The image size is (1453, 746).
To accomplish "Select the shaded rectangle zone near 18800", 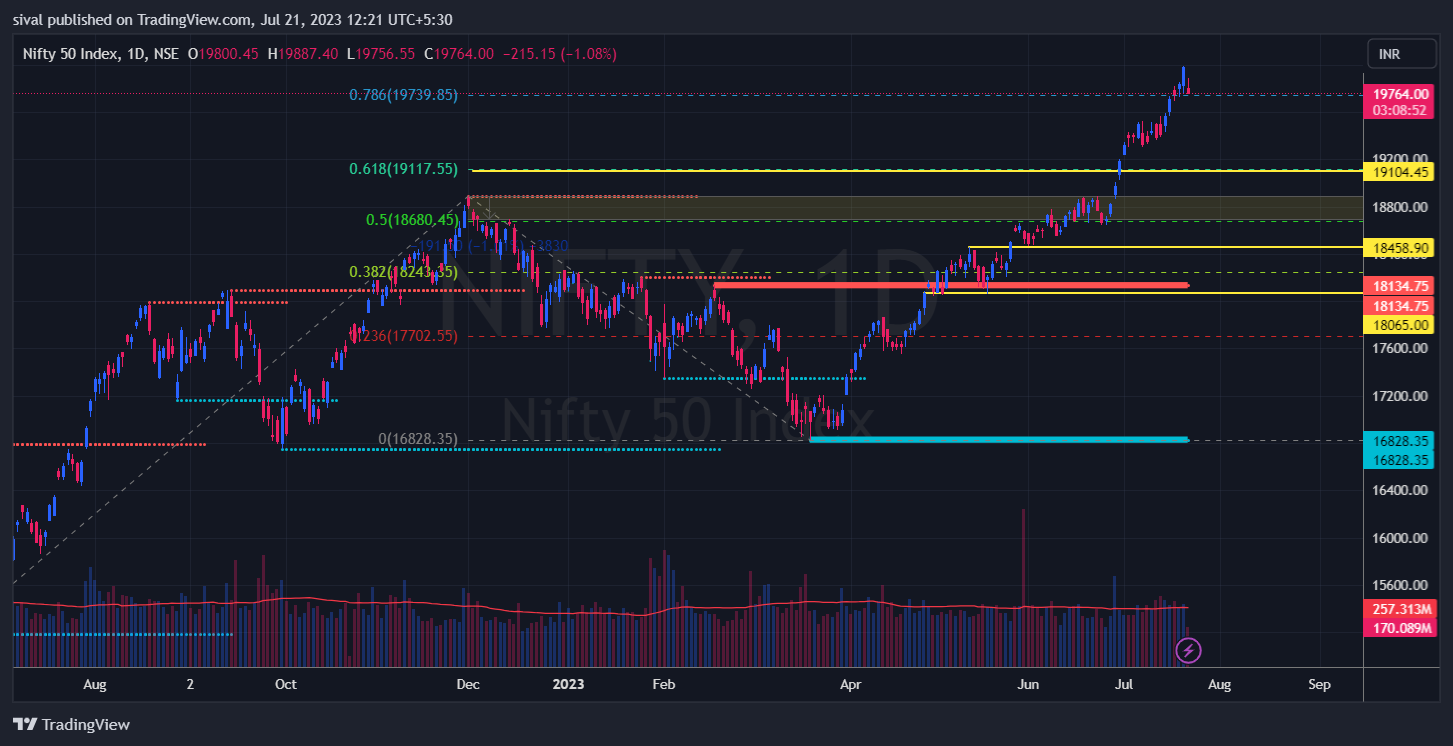I will (917, 208).
